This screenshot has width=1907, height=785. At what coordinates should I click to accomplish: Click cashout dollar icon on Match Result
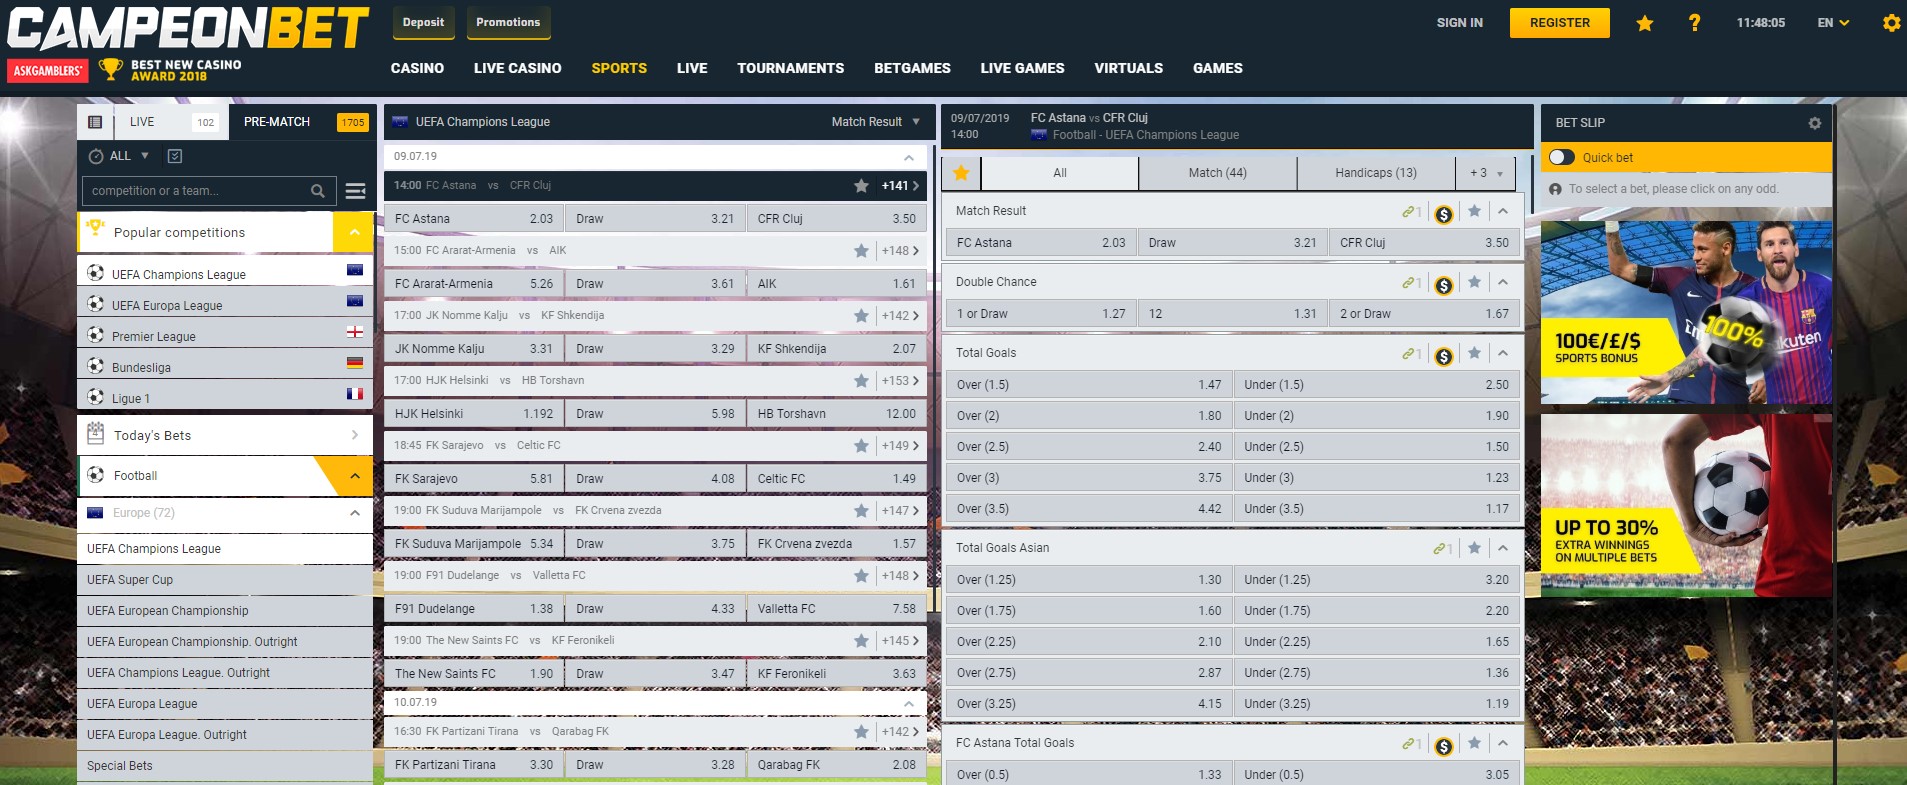click(1443, 214)
